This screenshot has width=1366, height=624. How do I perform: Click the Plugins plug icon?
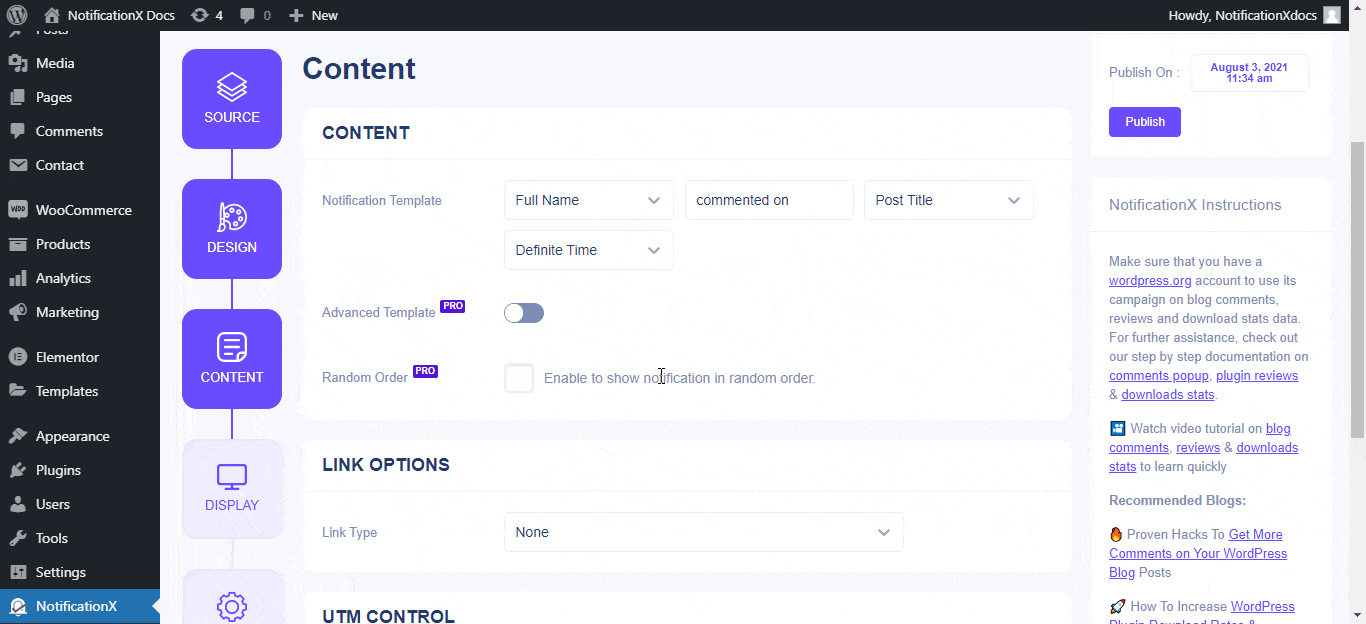coord(17,470)
